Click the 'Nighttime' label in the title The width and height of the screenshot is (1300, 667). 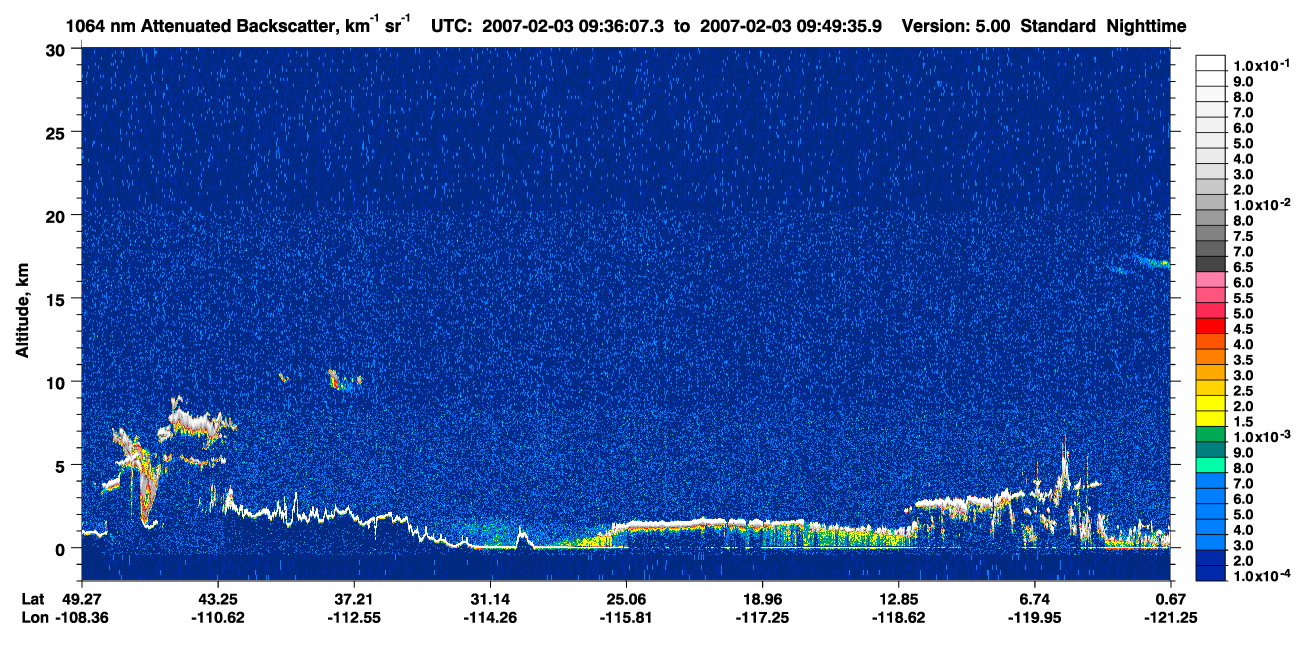1147,26
